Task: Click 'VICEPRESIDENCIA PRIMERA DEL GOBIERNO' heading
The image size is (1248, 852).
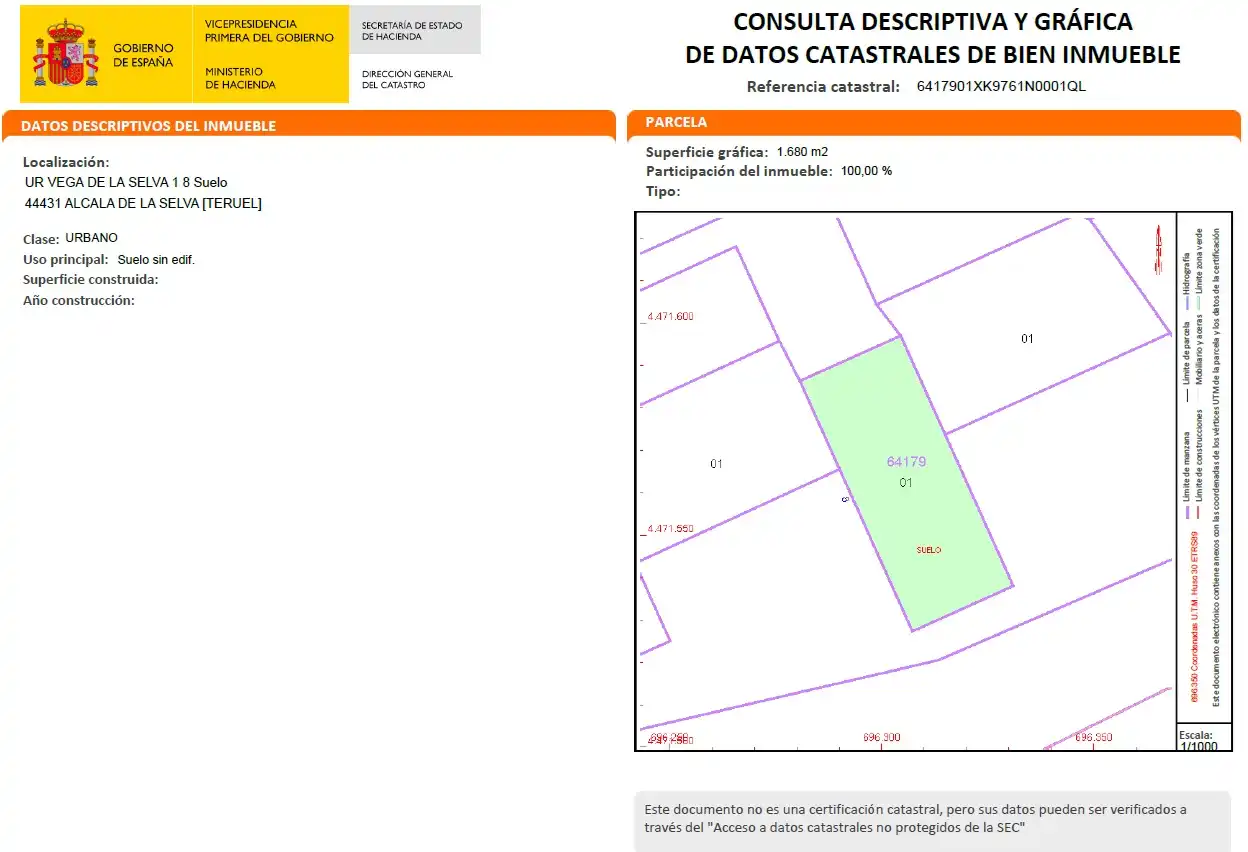Action: (269, 30)
